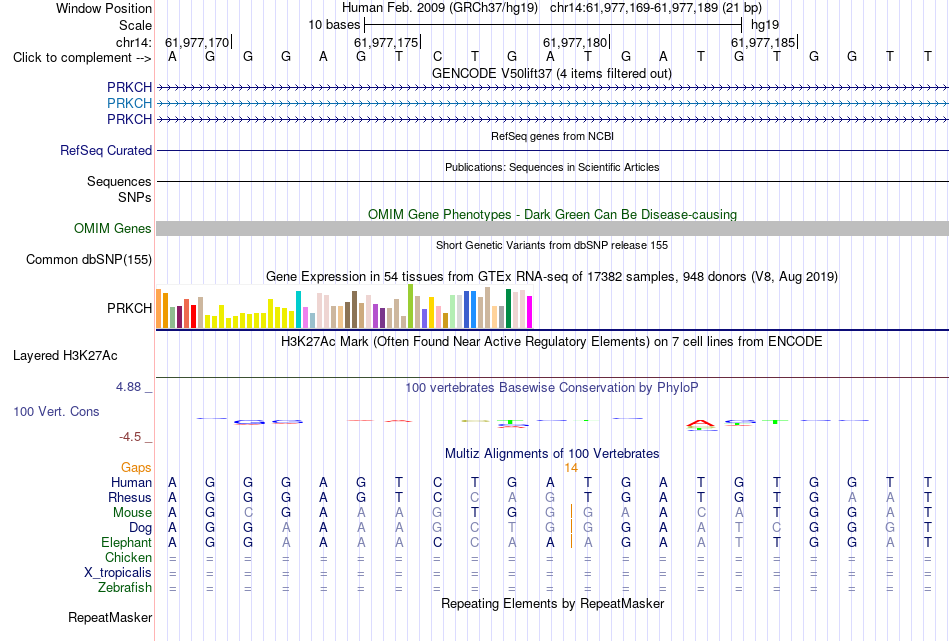Click 'RefSeq genes from NCBI' title
Screen dimensions: 950x641
[552, 136]
